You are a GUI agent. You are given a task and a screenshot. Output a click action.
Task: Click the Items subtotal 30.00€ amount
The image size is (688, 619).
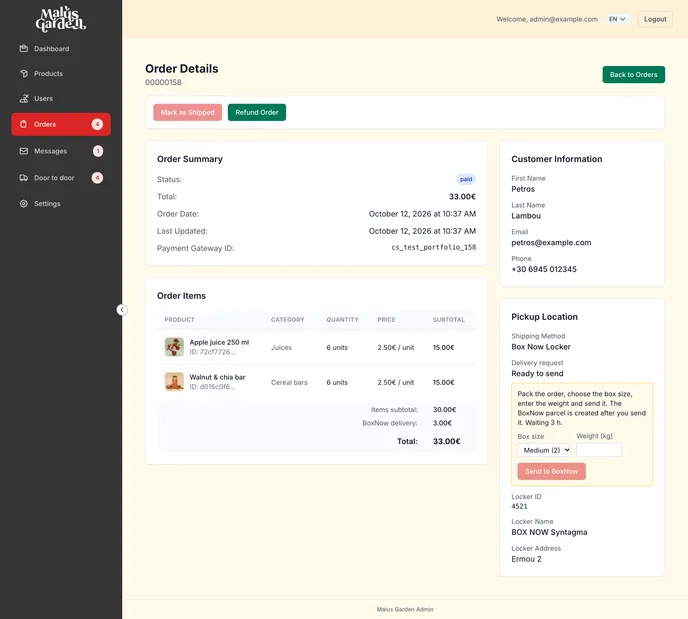tap(444, 410)
